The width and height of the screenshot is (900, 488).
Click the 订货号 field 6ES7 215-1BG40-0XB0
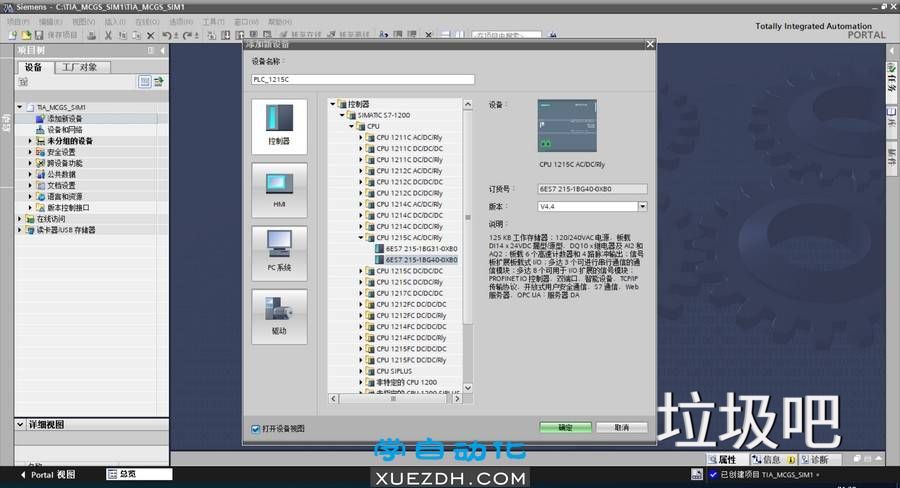[x=592, y=189]
